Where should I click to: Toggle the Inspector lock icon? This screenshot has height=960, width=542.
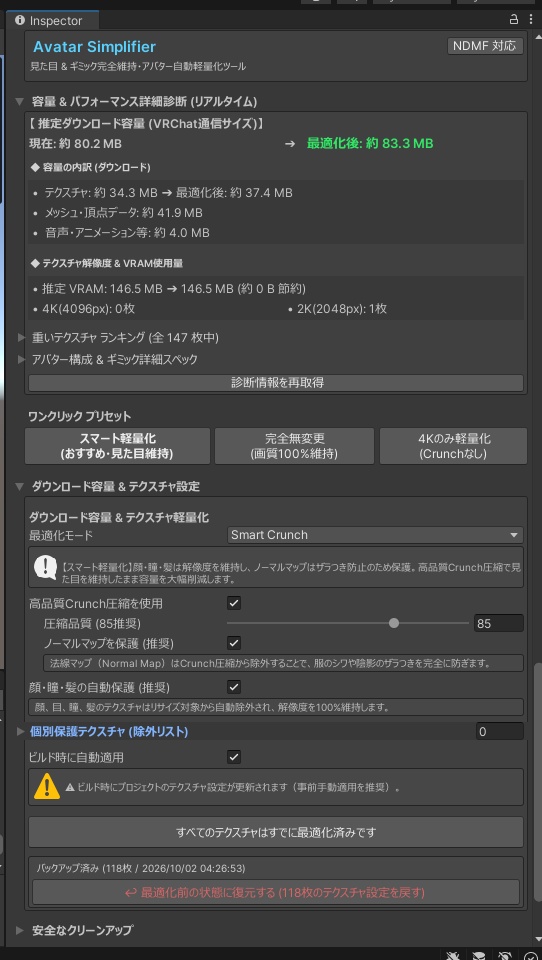[x=514, y=20]
